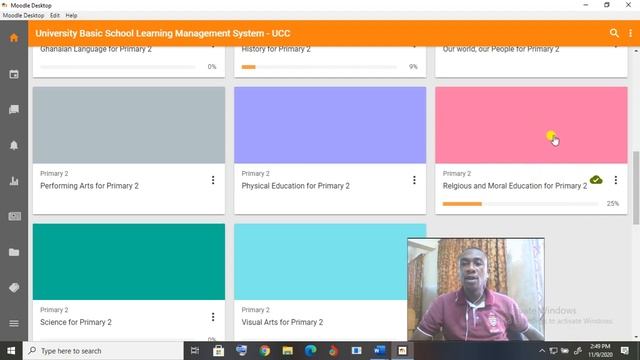Click the scrollbar down arrow

click(x=636, y=337)
